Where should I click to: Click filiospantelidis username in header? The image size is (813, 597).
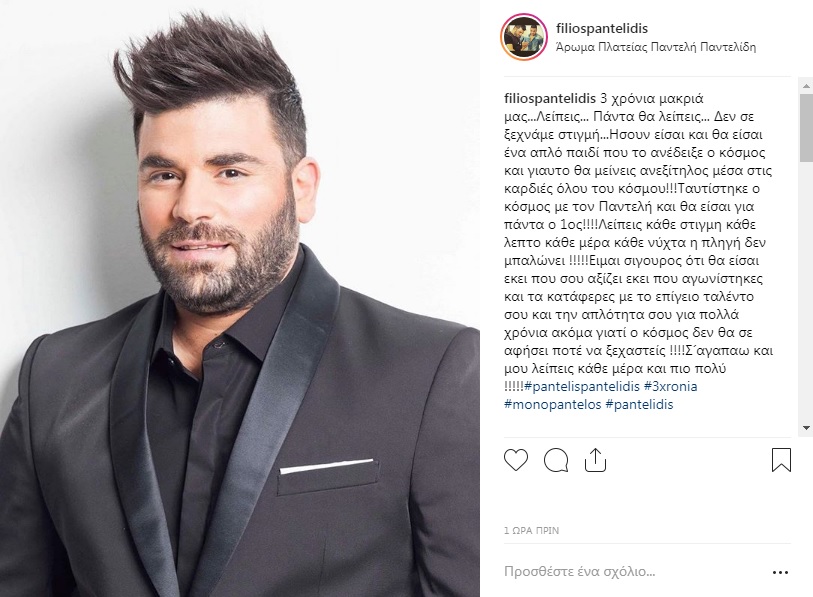pos(602,29)
